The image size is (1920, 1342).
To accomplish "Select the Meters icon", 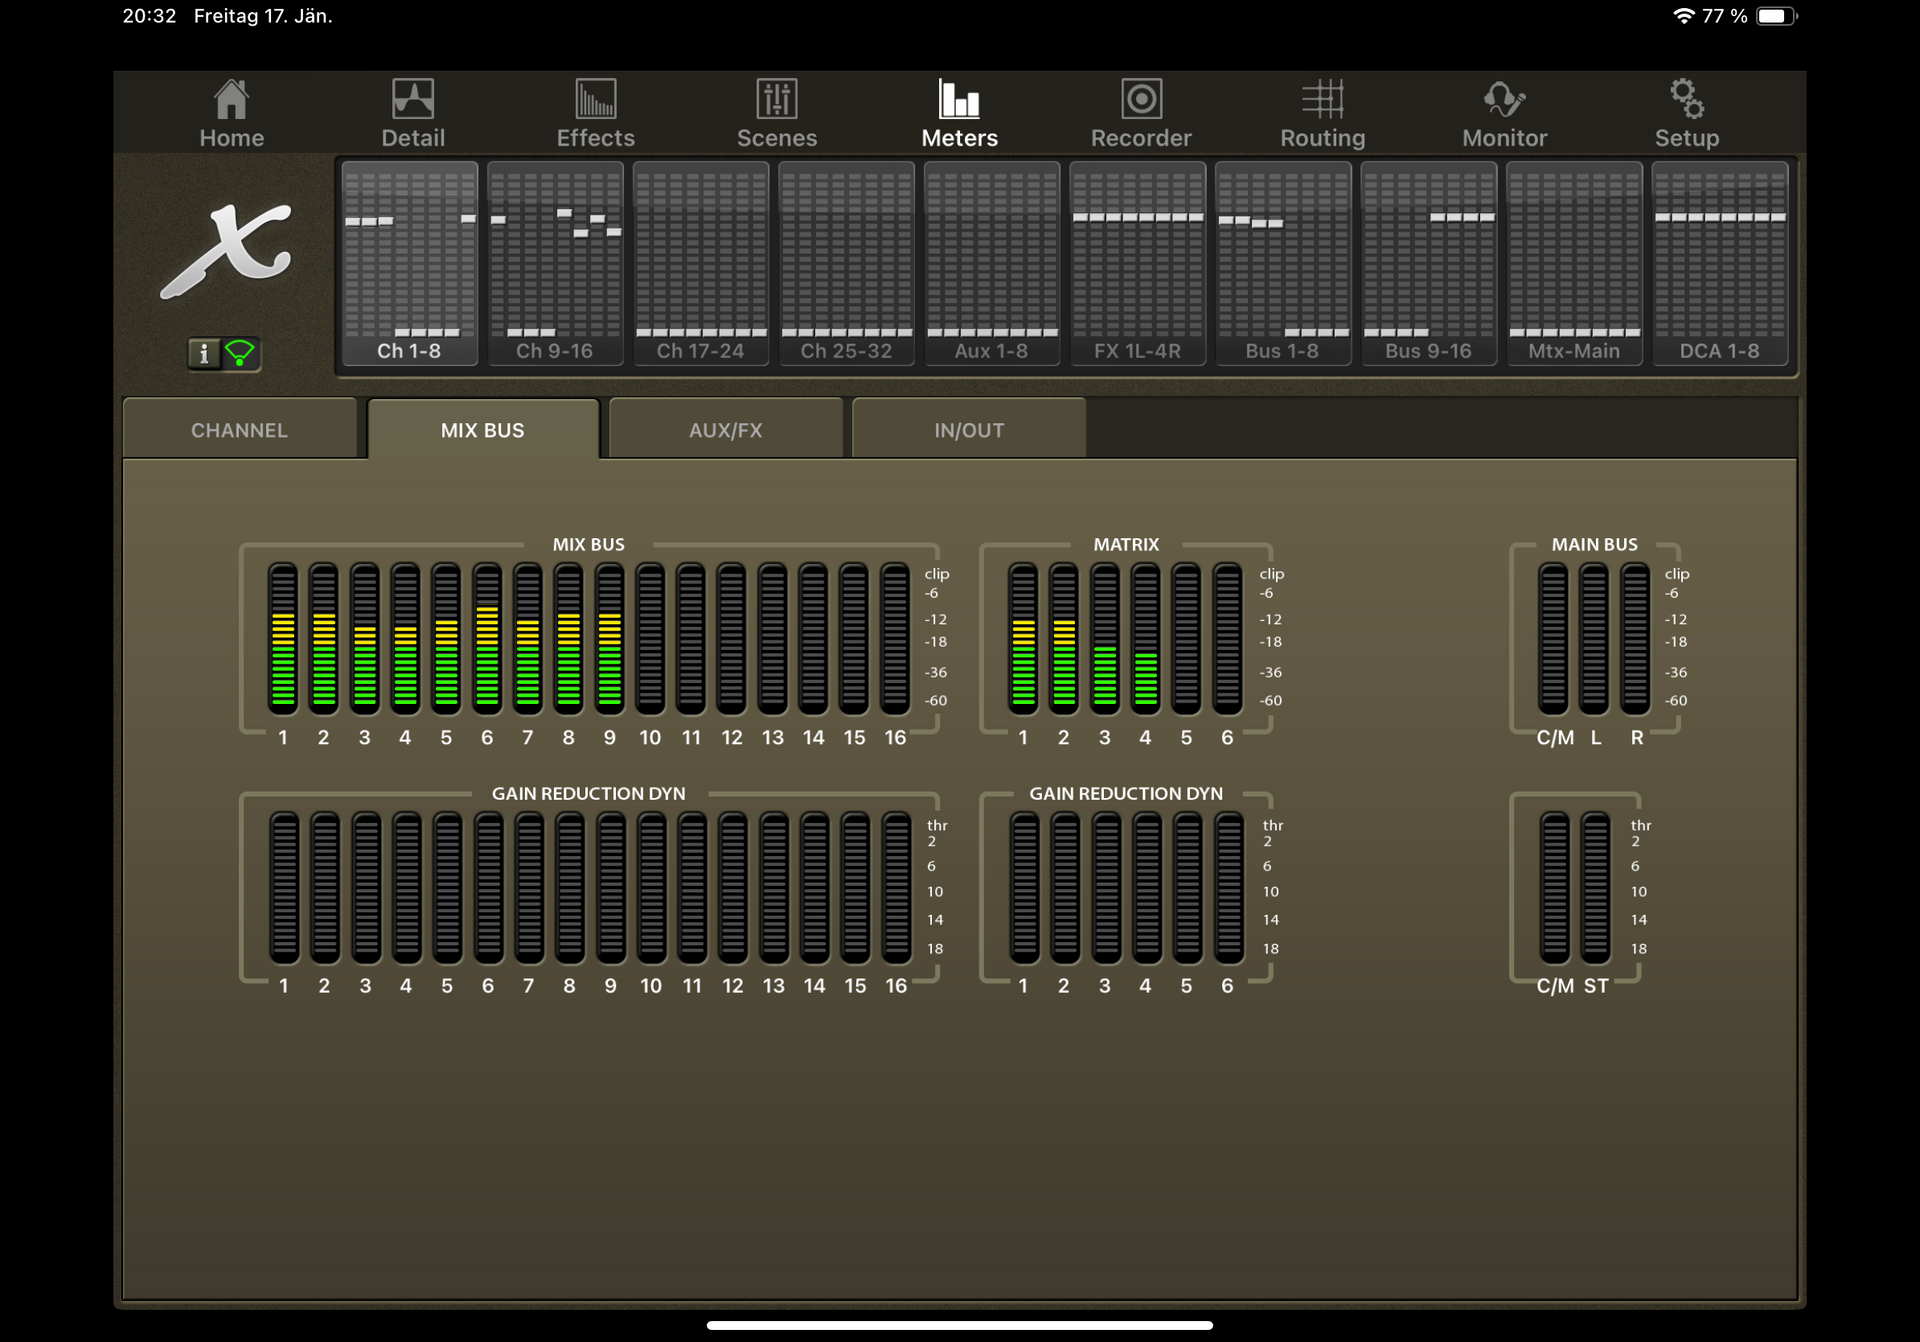I will pos(959,113).
